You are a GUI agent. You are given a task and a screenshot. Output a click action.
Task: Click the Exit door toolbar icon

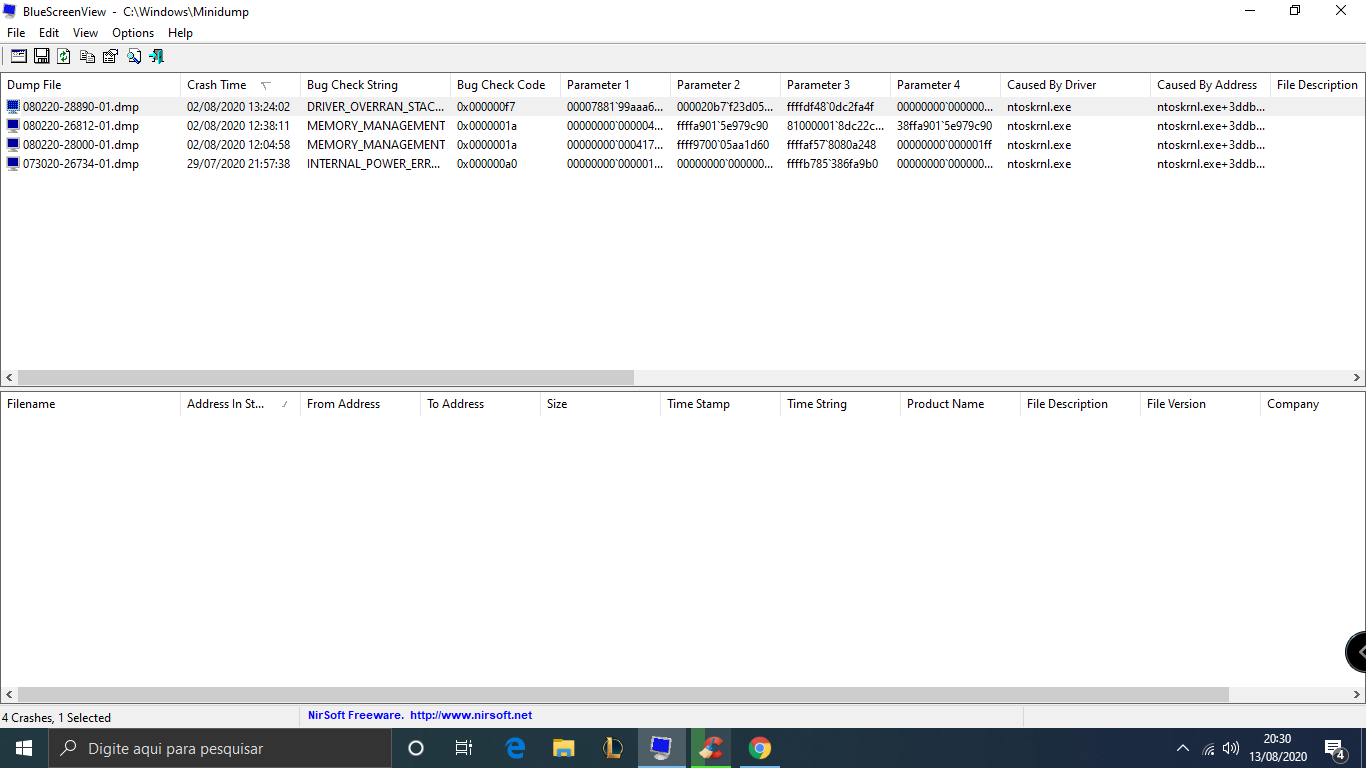click(157, 56)
